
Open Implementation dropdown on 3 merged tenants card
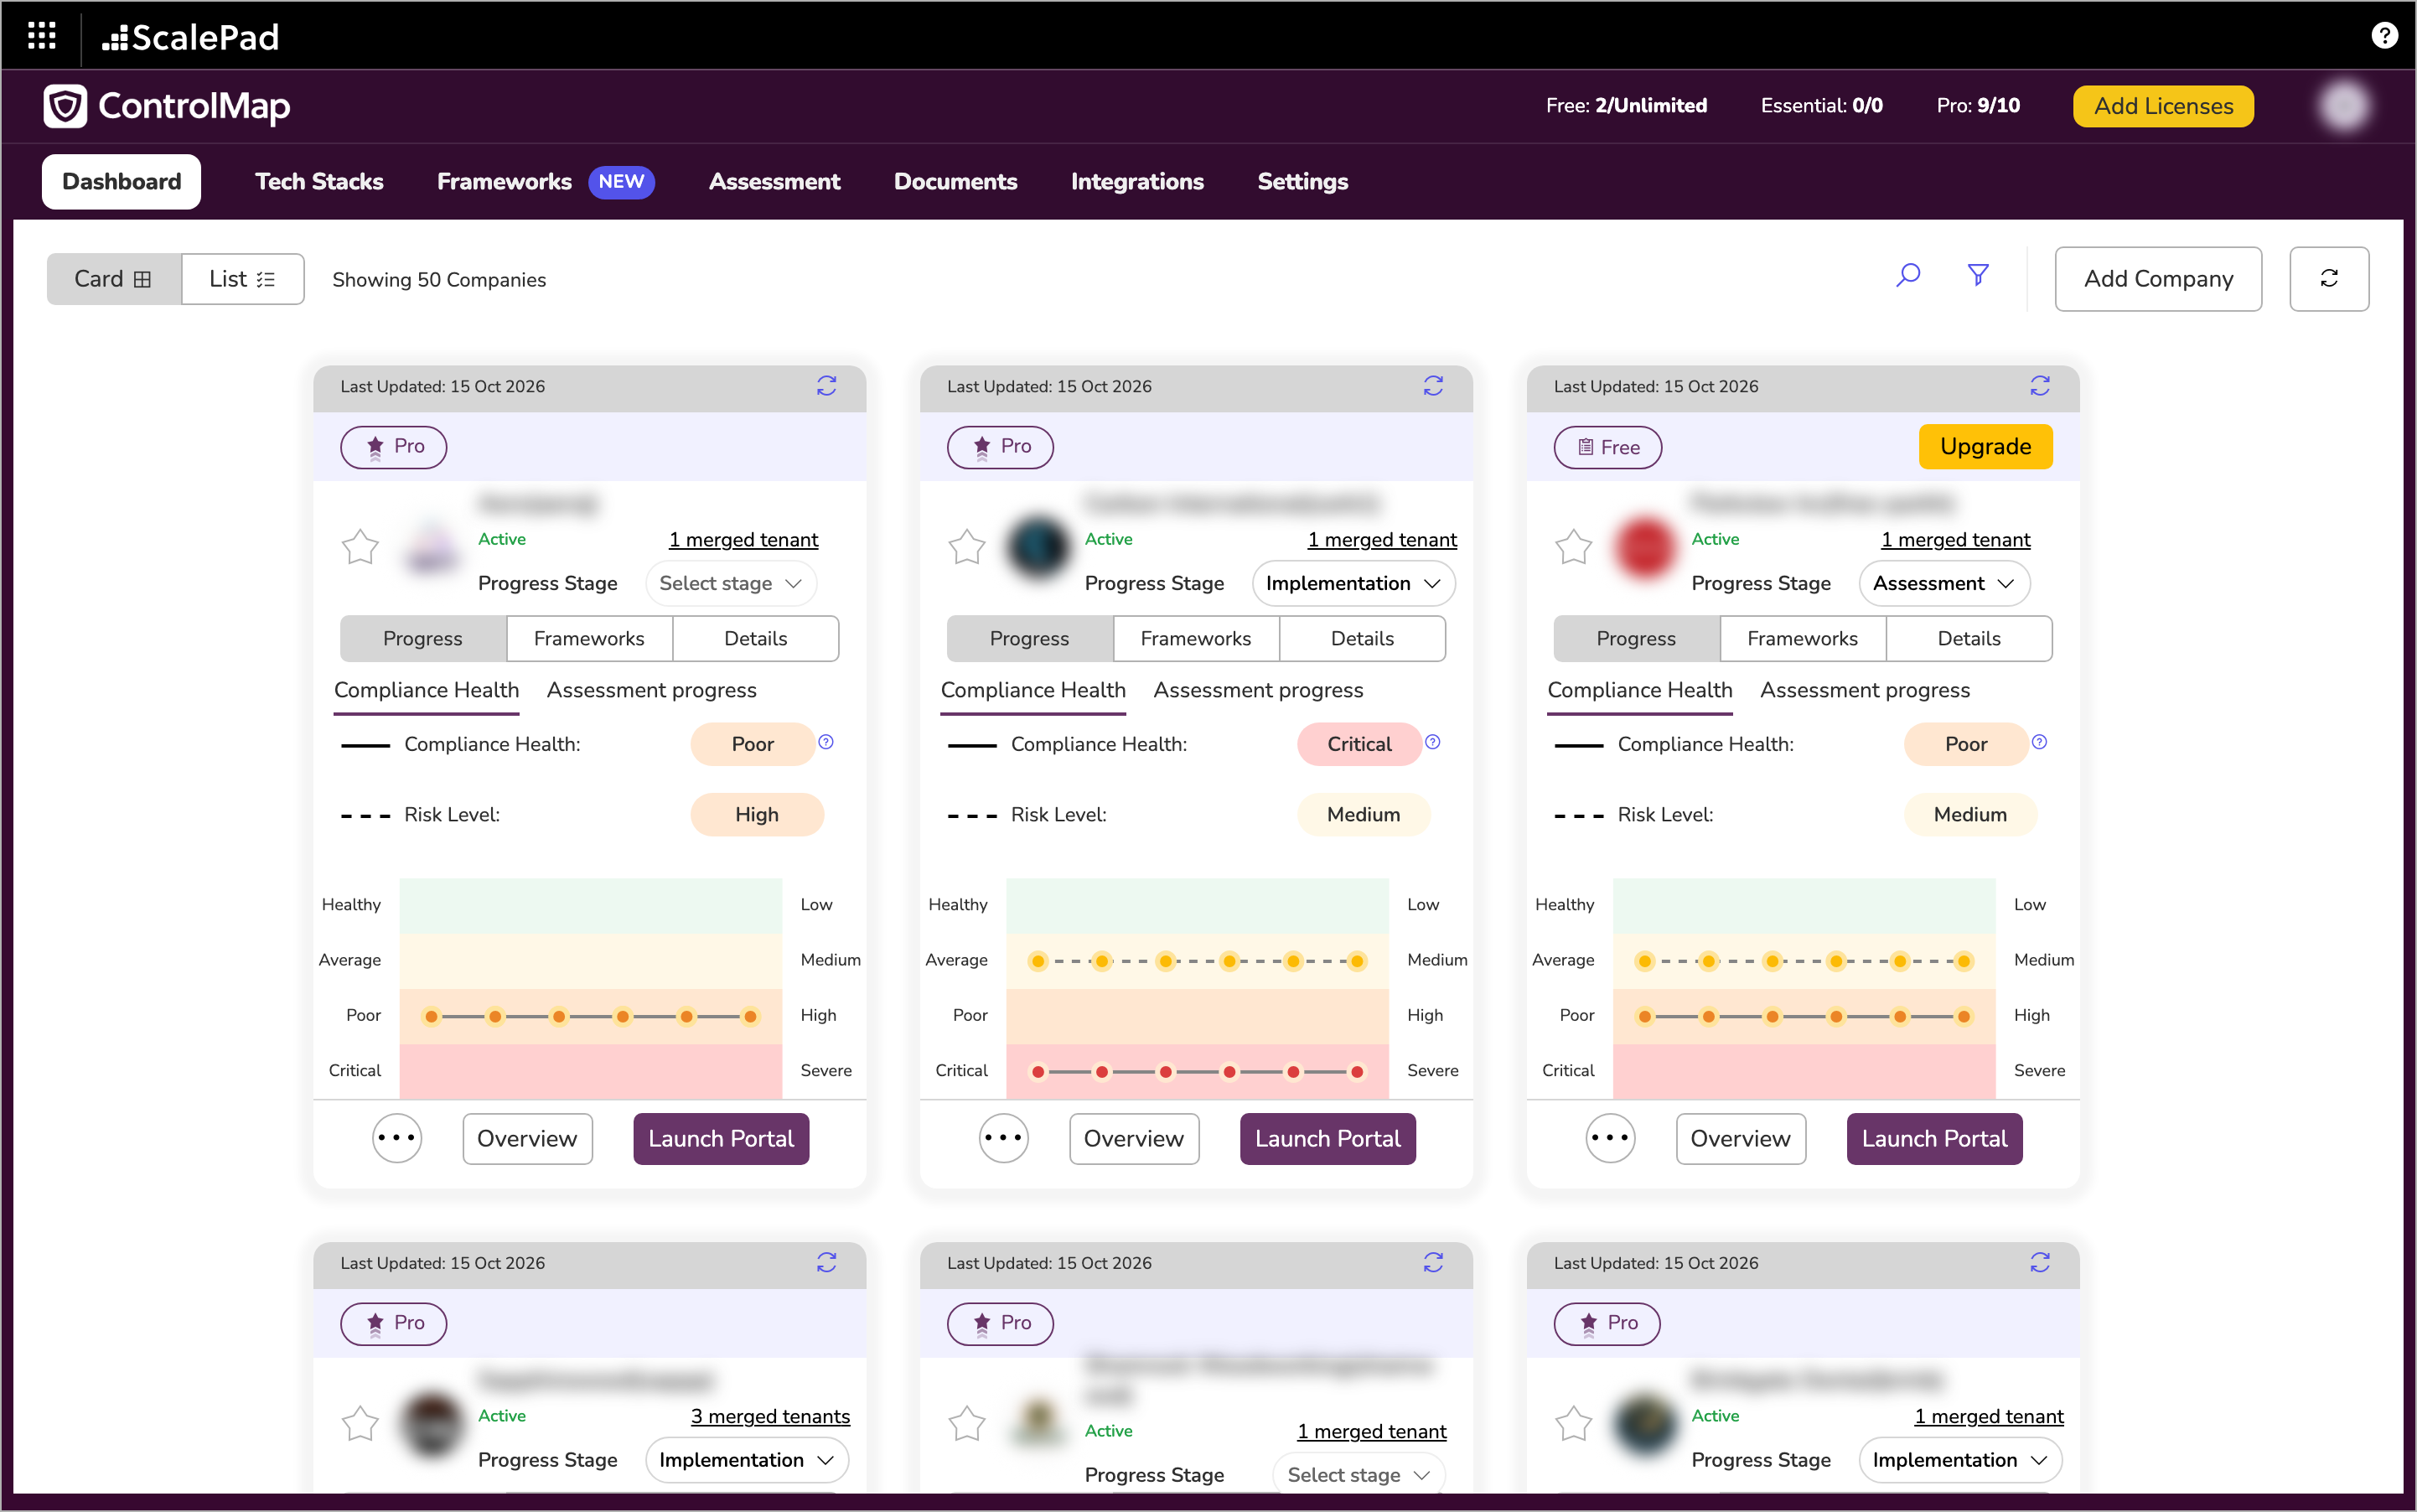coord(747,1460)
